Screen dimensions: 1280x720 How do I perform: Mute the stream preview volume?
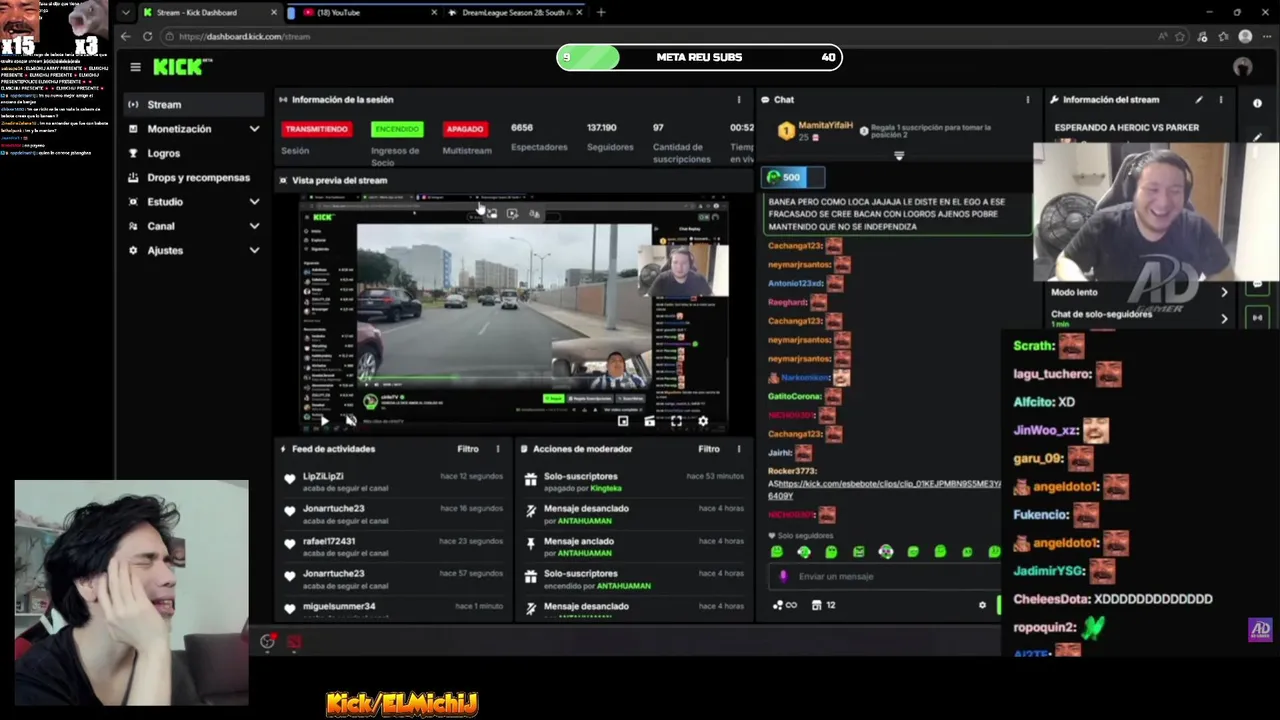350,421
